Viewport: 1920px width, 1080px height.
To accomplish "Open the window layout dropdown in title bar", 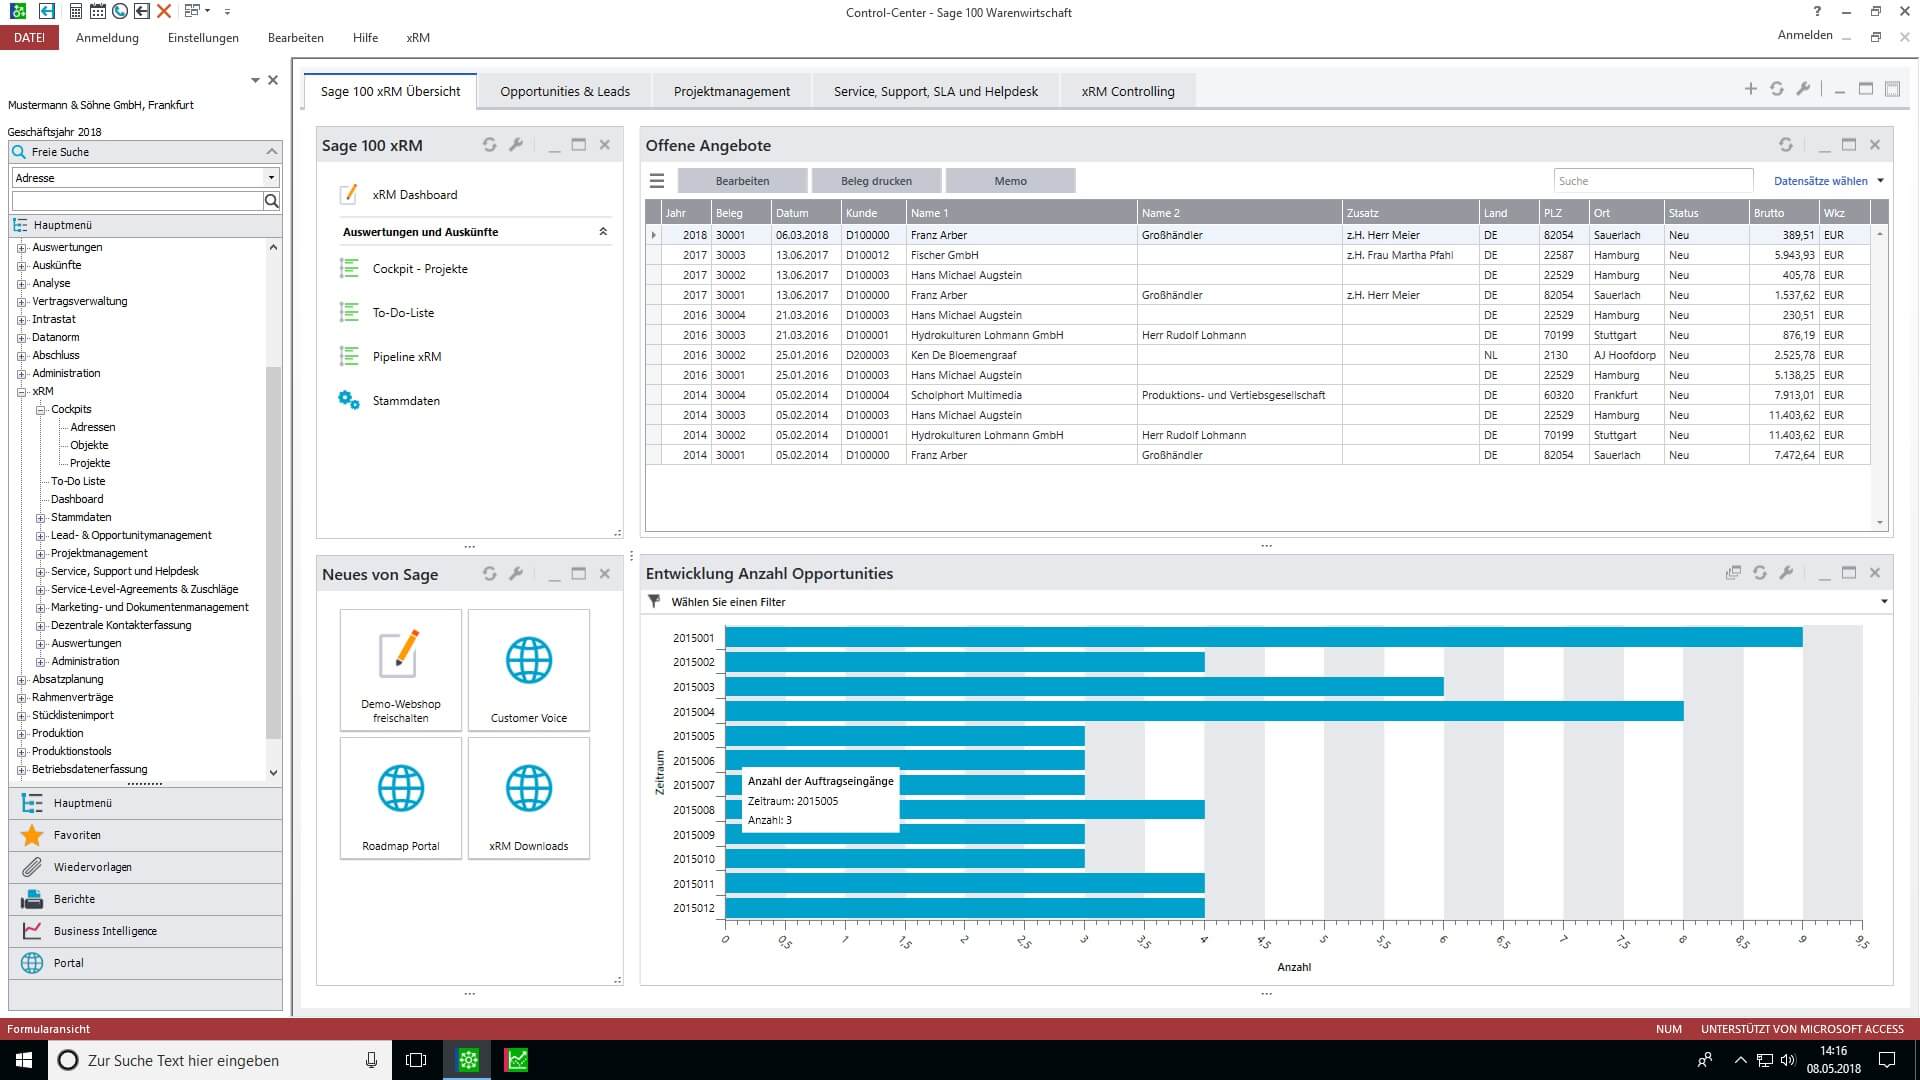I will click(197, 11).
